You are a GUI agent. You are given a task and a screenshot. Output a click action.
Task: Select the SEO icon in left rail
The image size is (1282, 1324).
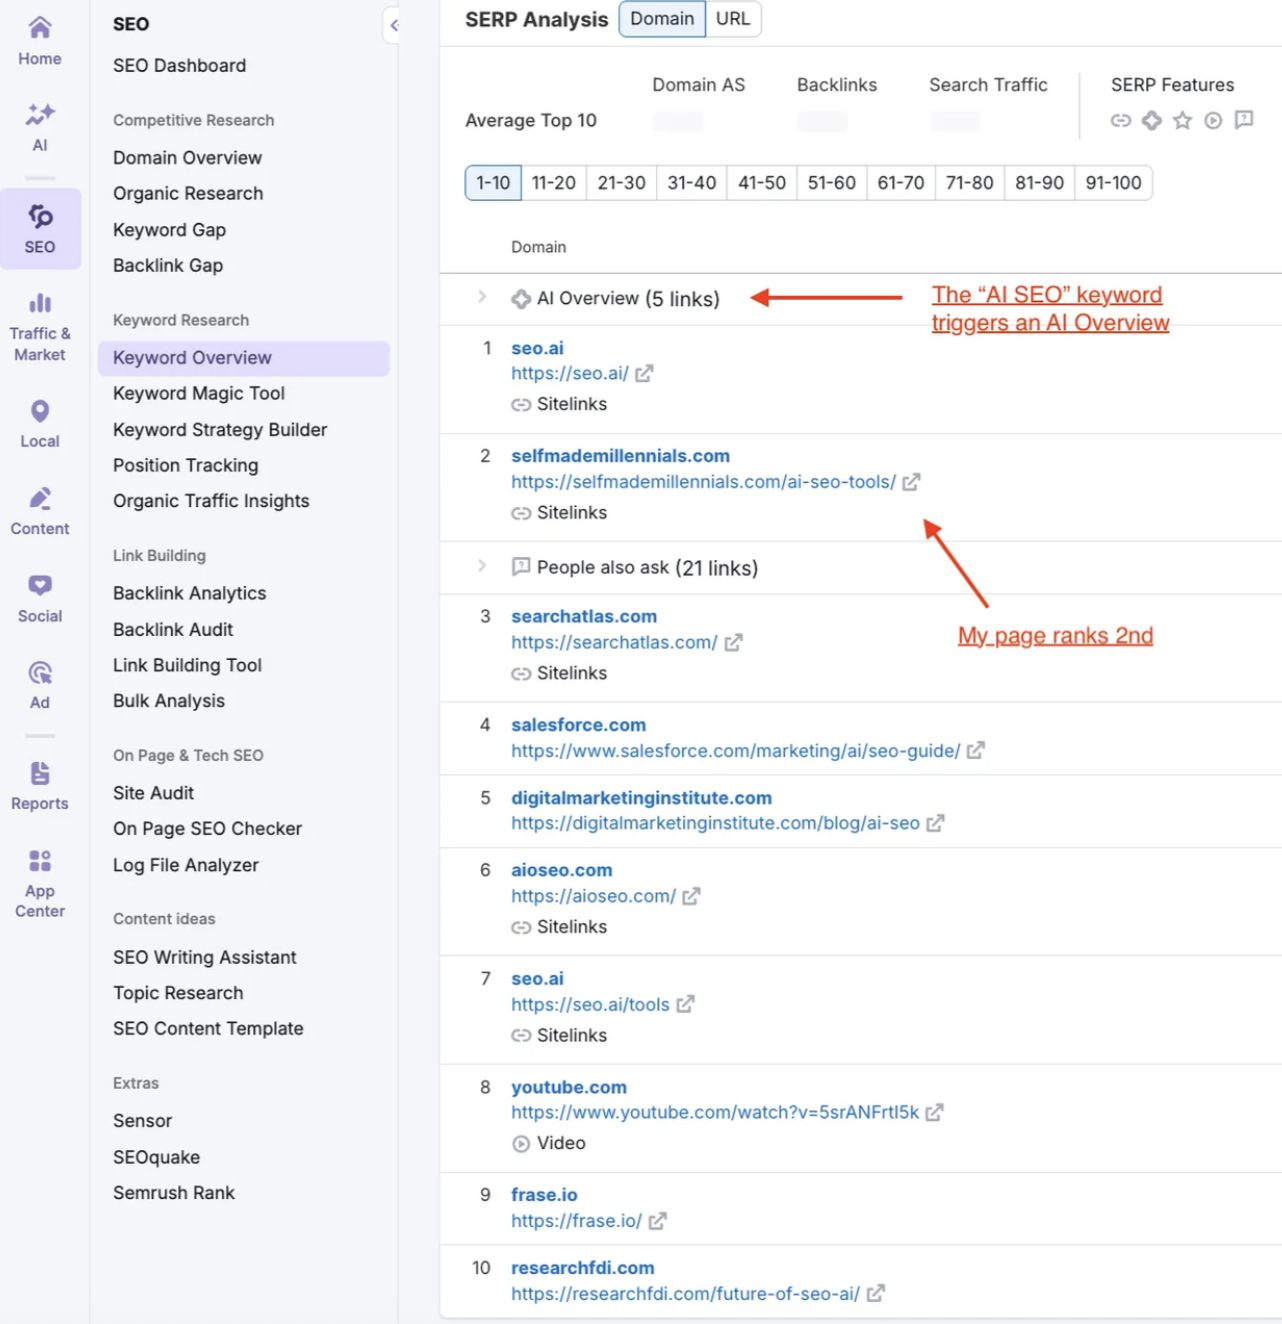pos(40,216)
